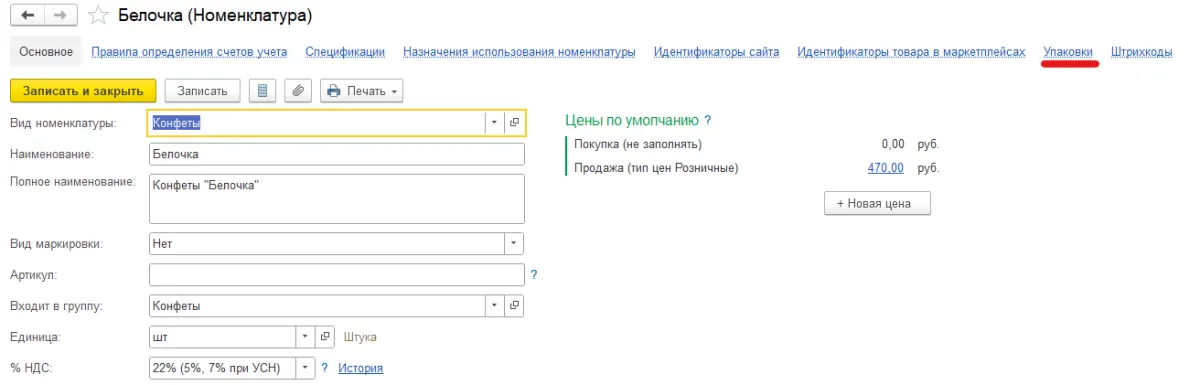Click the Полное наименование text area
Image resolution: width=1200 pixels, height=385 pixels.
(x=336, y=199)
